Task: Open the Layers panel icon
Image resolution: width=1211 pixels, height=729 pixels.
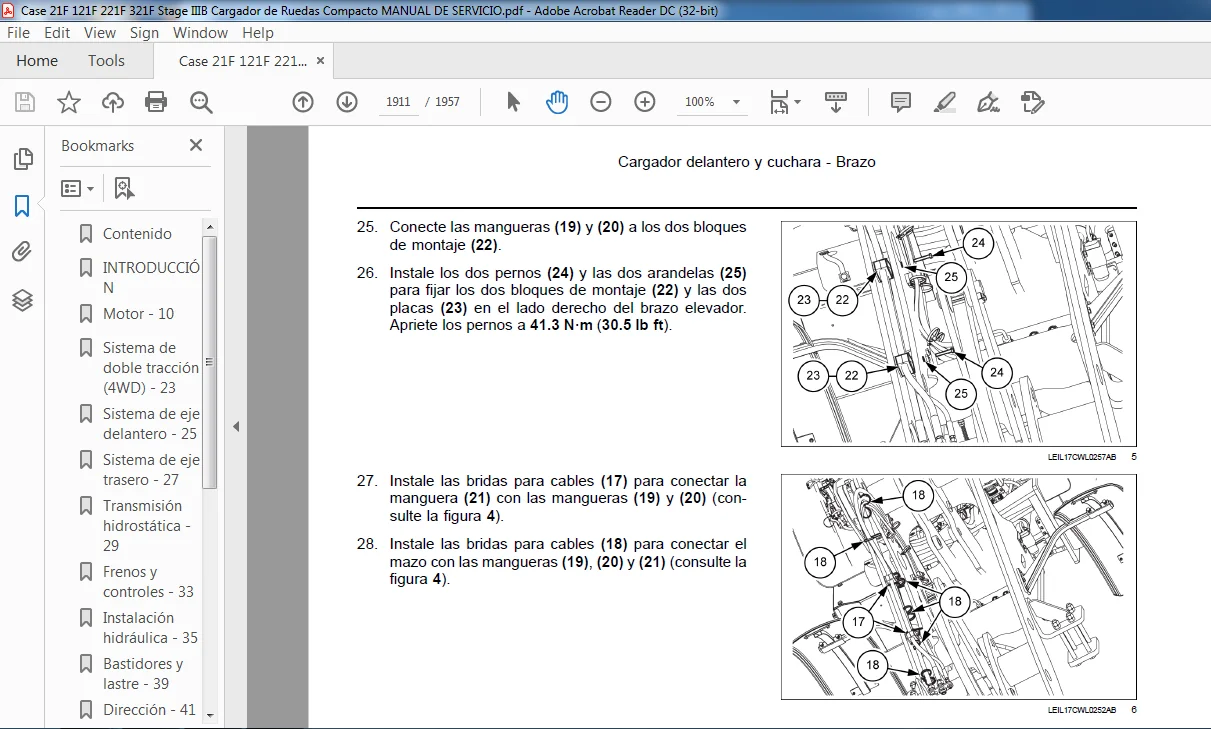Action: click(x=22, y=299)
